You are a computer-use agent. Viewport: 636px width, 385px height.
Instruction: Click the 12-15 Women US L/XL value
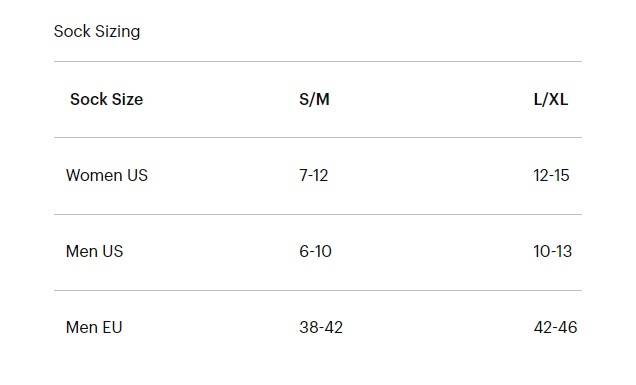point(551,175)
